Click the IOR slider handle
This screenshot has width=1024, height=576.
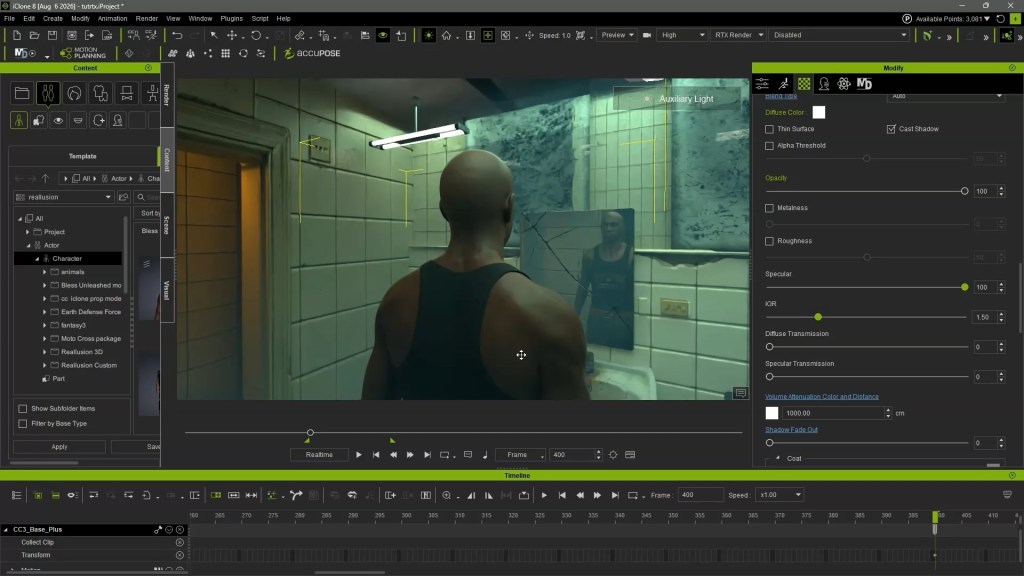coord(818,317)
